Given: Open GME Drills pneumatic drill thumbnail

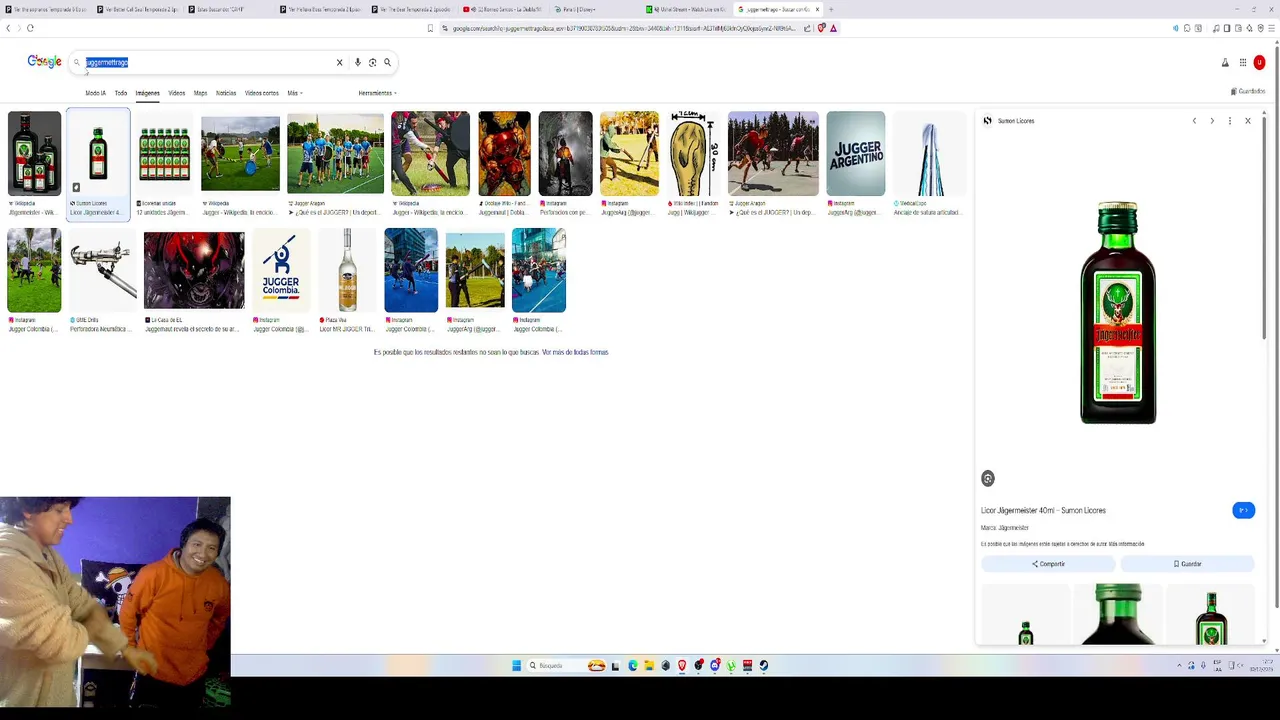Looking at the screenshot, I should click(102, 270).
